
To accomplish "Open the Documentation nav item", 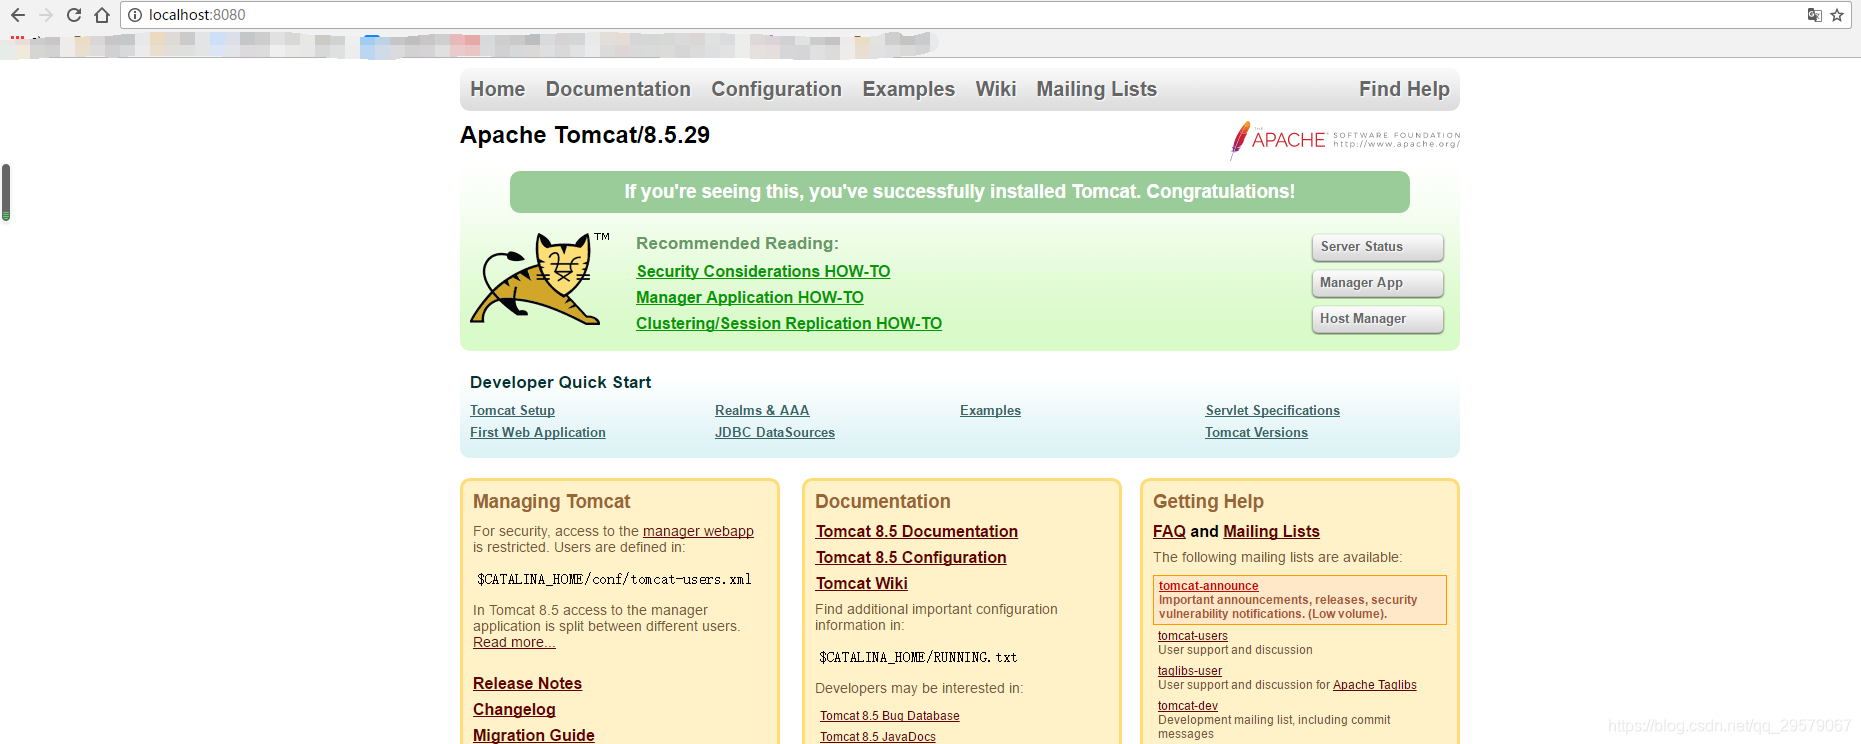I will pyautogui.click(x=618, y=89).
